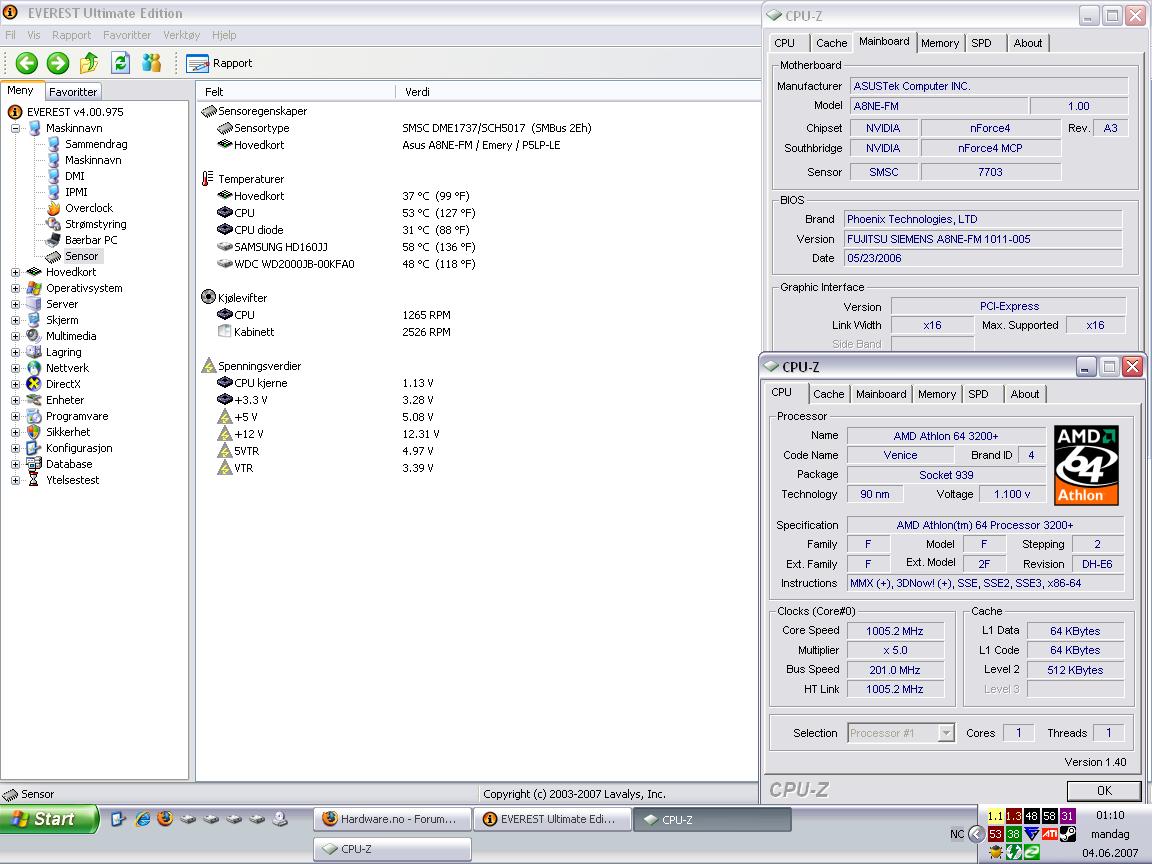Switch to EVEREST Ultimate Edition taskbar button
The image size is (1152, 864).
coord(552,819)
